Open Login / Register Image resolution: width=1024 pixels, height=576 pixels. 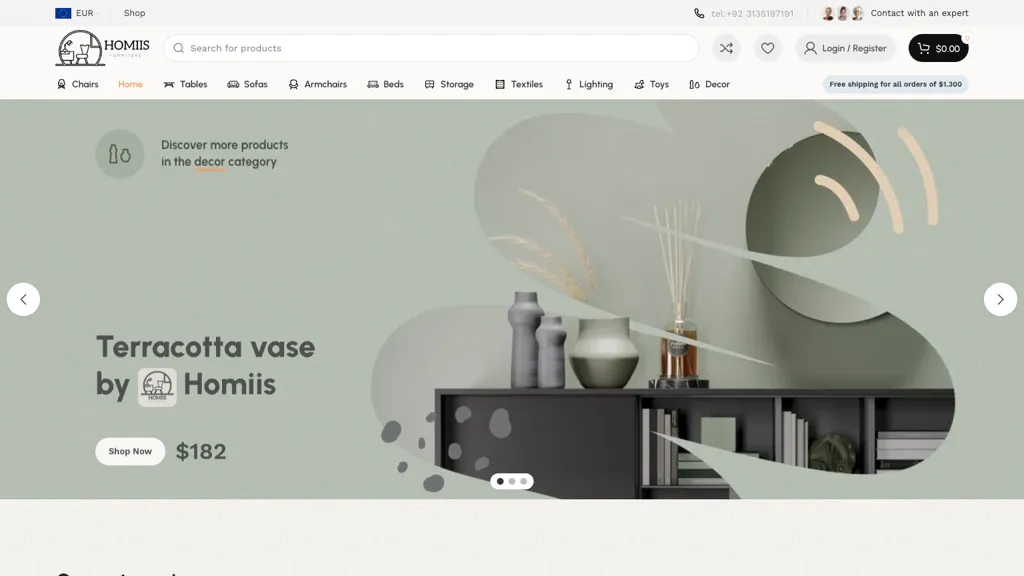click(845, 48)
